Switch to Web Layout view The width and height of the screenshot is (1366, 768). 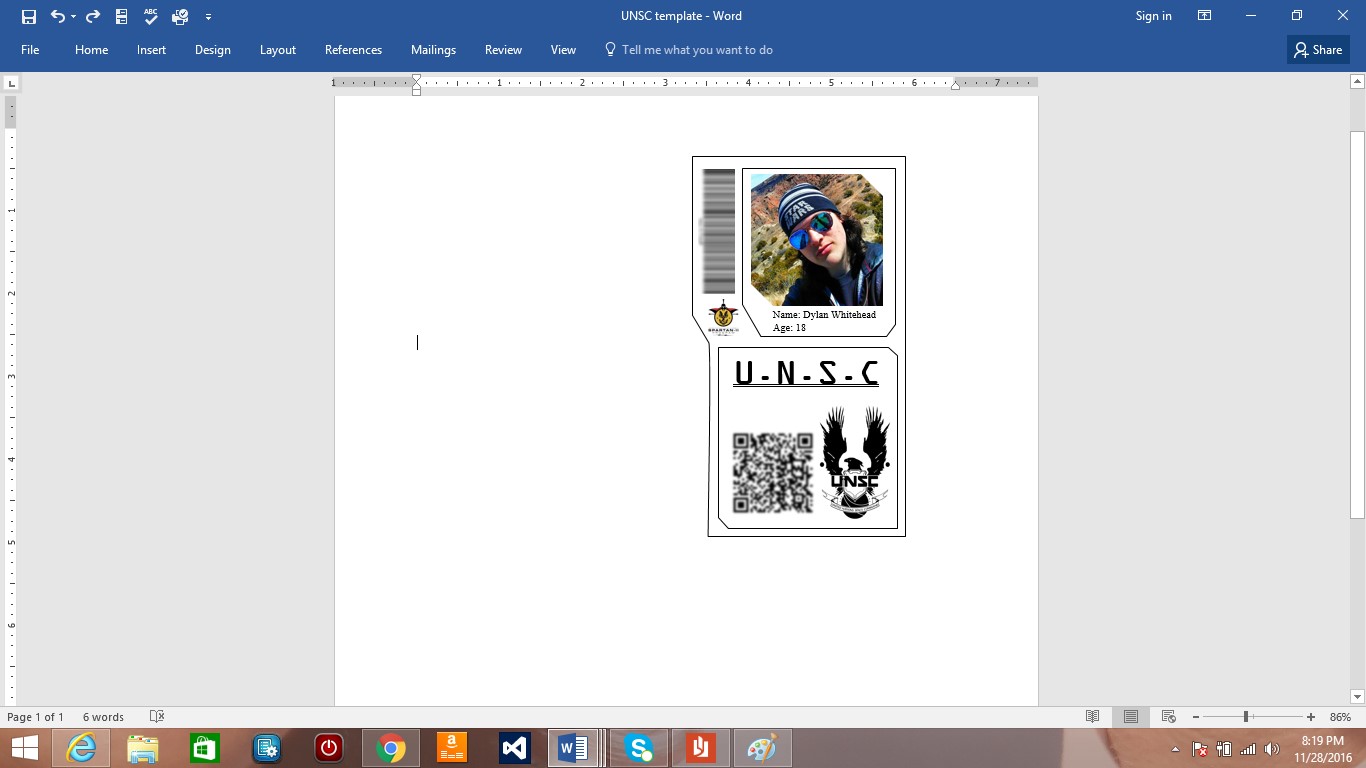tap(1168, 717)
